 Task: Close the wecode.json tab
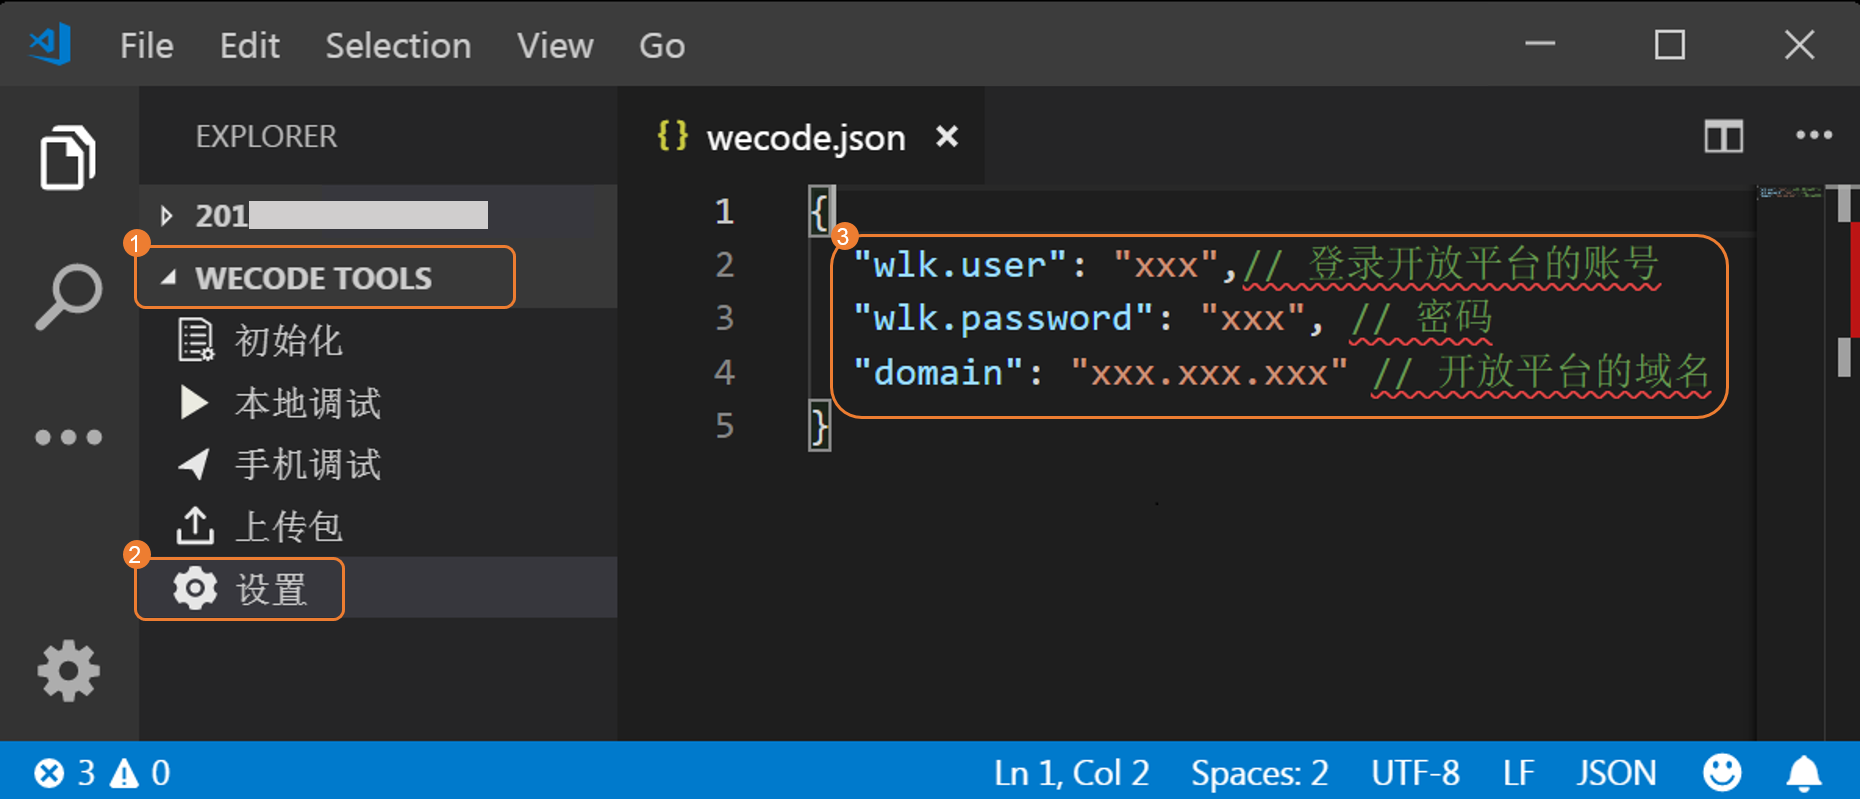(946, 136)
